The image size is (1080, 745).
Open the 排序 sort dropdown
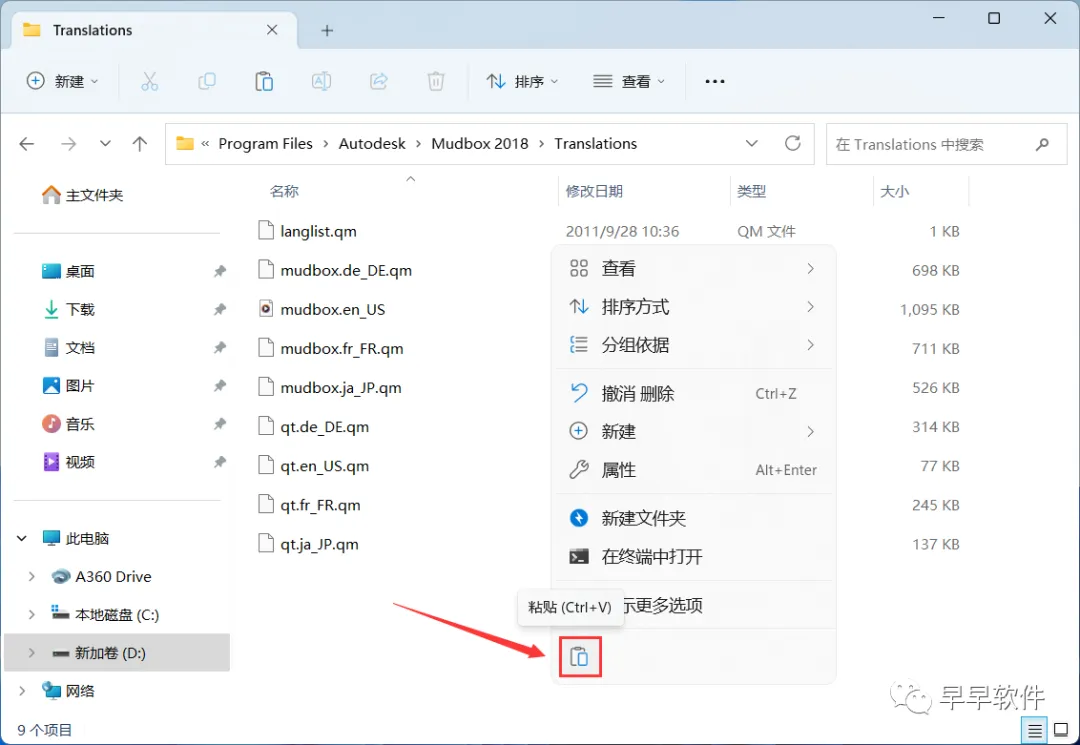point(522,81)
